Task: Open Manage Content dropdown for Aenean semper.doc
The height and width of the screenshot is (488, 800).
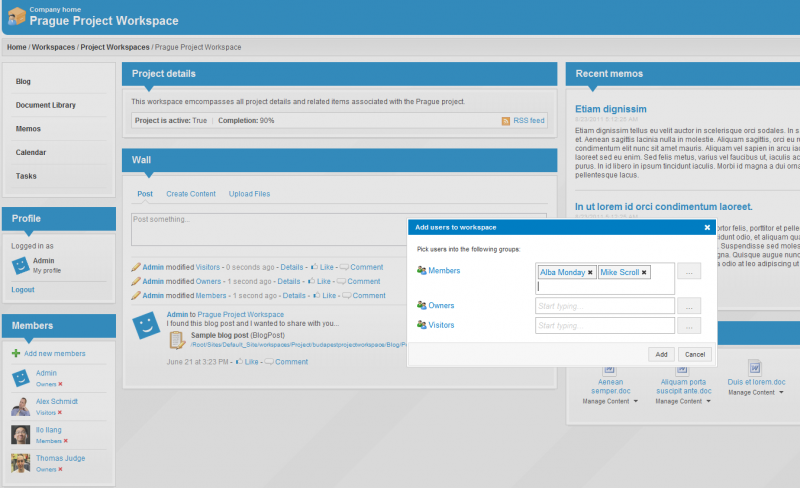Action: 610,402
